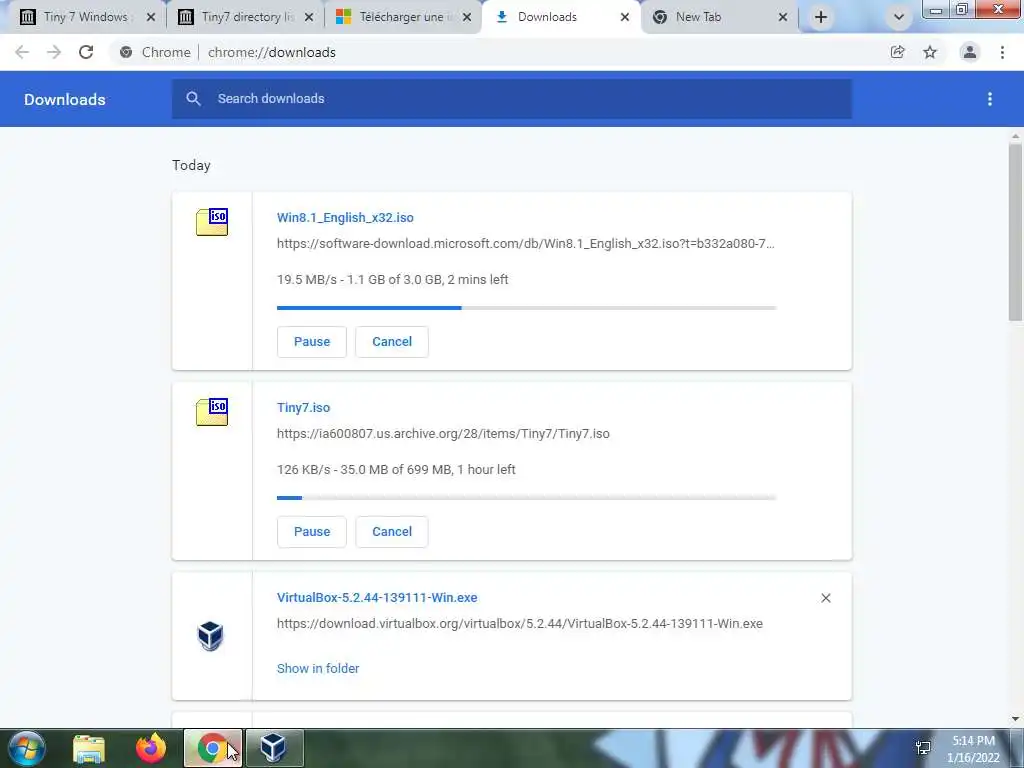Image resolution: width=1024 pixels, height=768 pixels.
Task: Close the Tiny7 directory listing tab
Action: [309, 17]
